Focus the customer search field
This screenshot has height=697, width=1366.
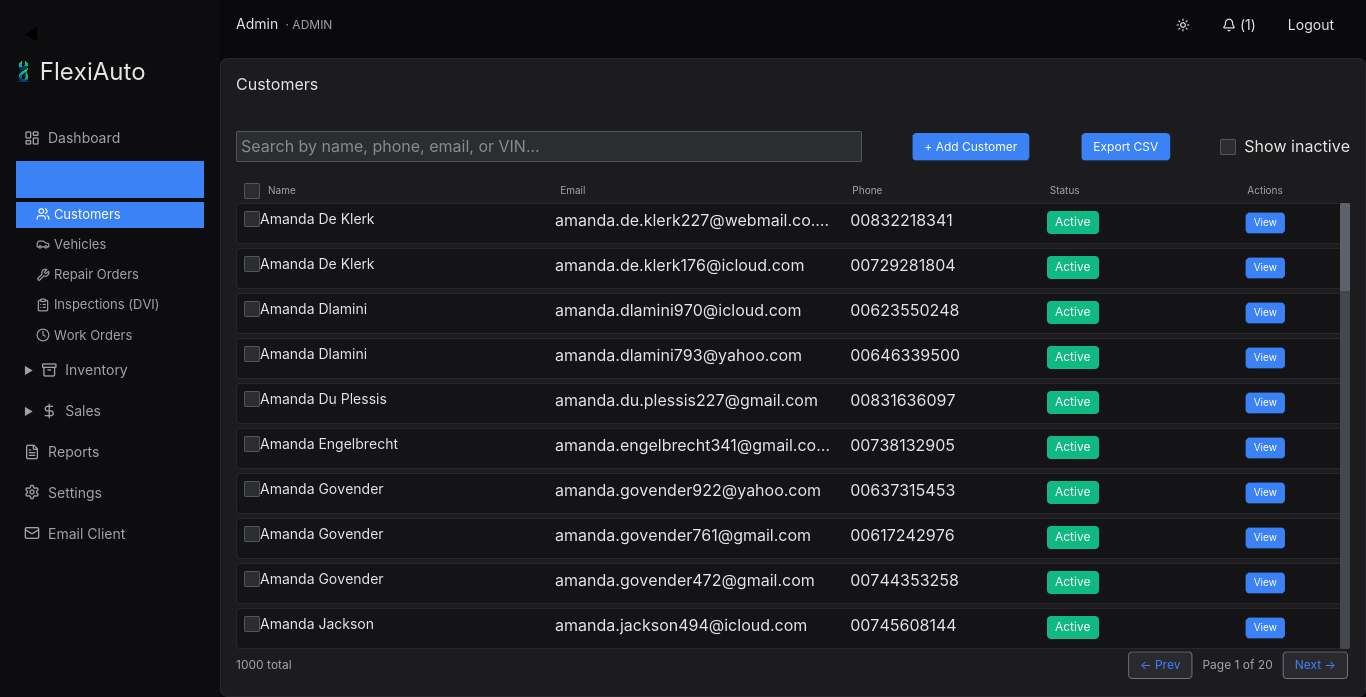pos(549,146)
